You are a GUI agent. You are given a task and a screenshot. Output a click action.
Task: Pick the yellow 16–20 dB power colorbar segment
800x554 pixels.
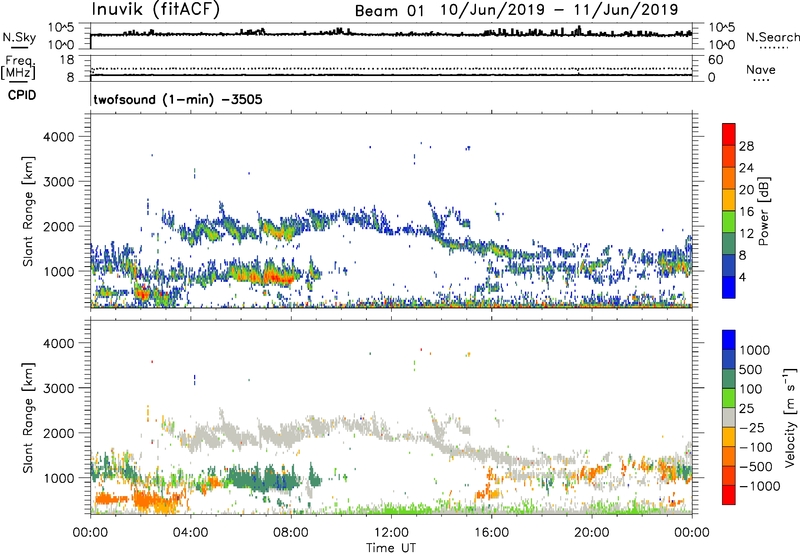pos(729,200)
